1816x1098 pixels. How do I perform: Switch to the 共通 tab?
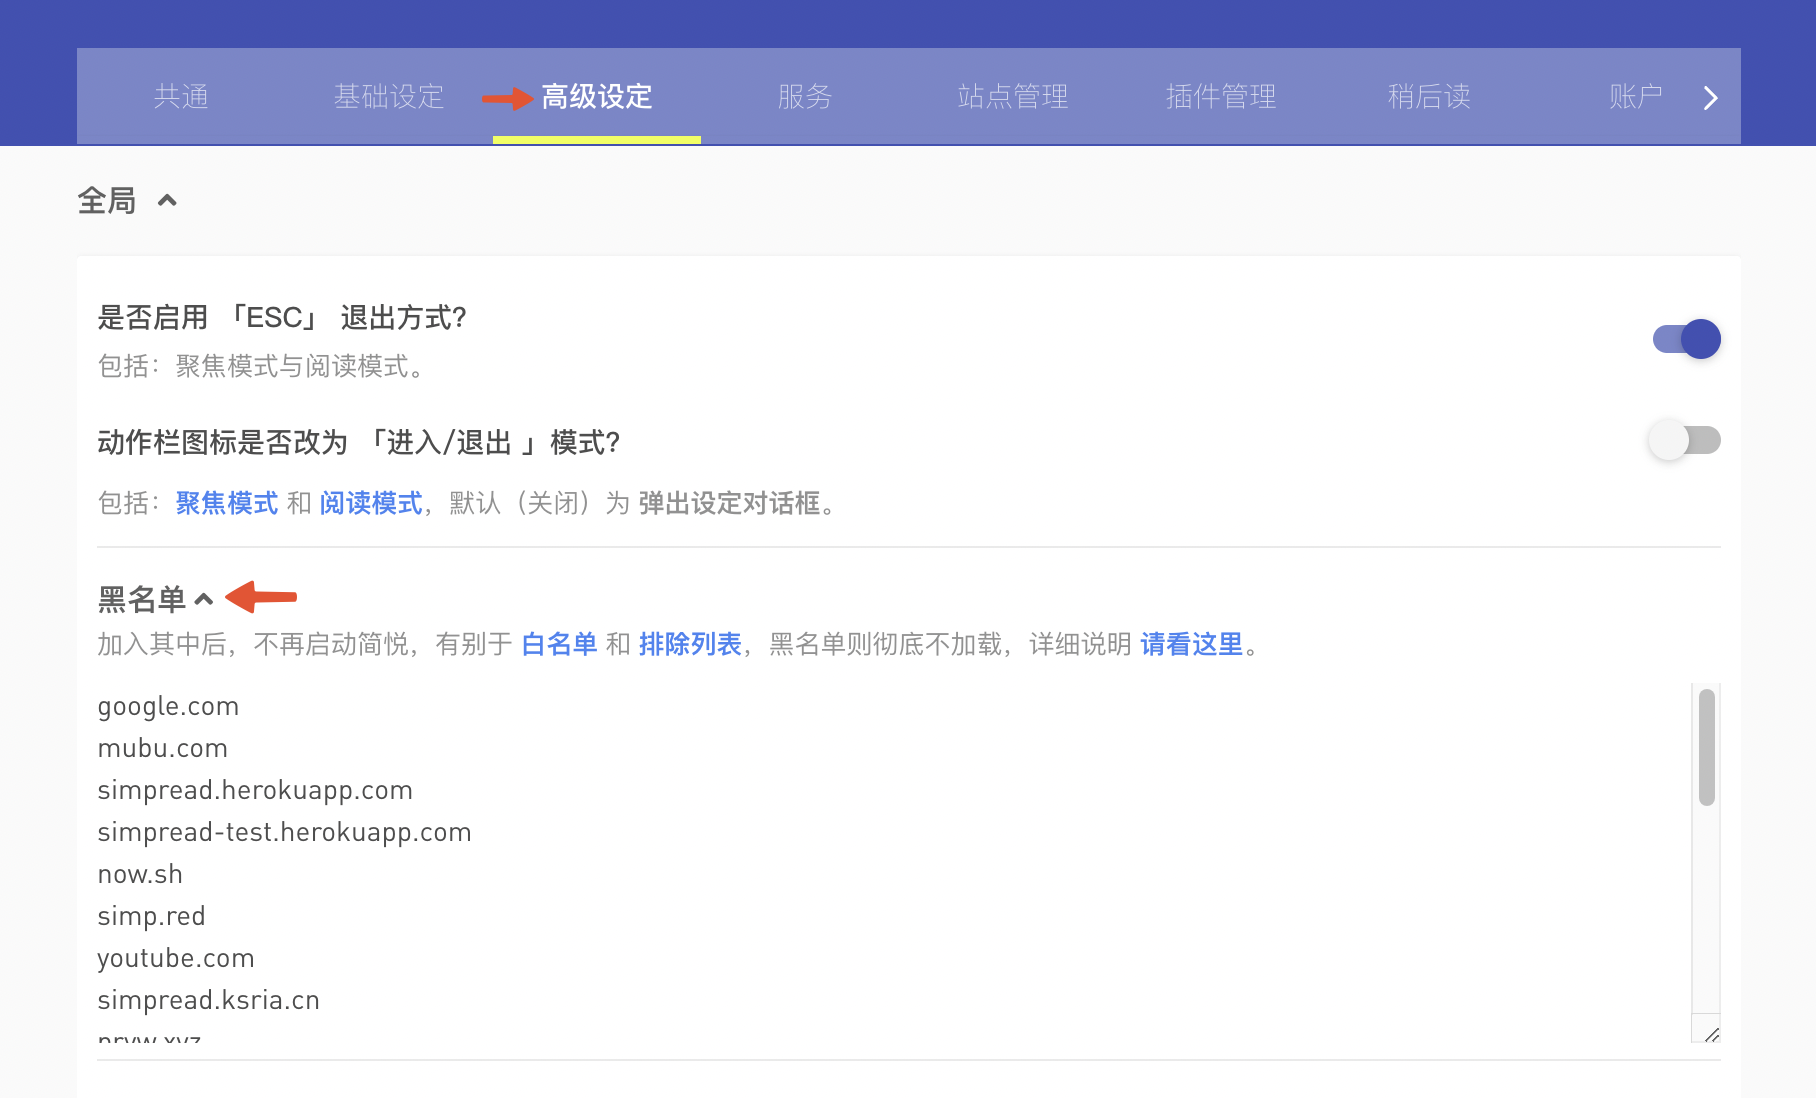coord(181,97)
